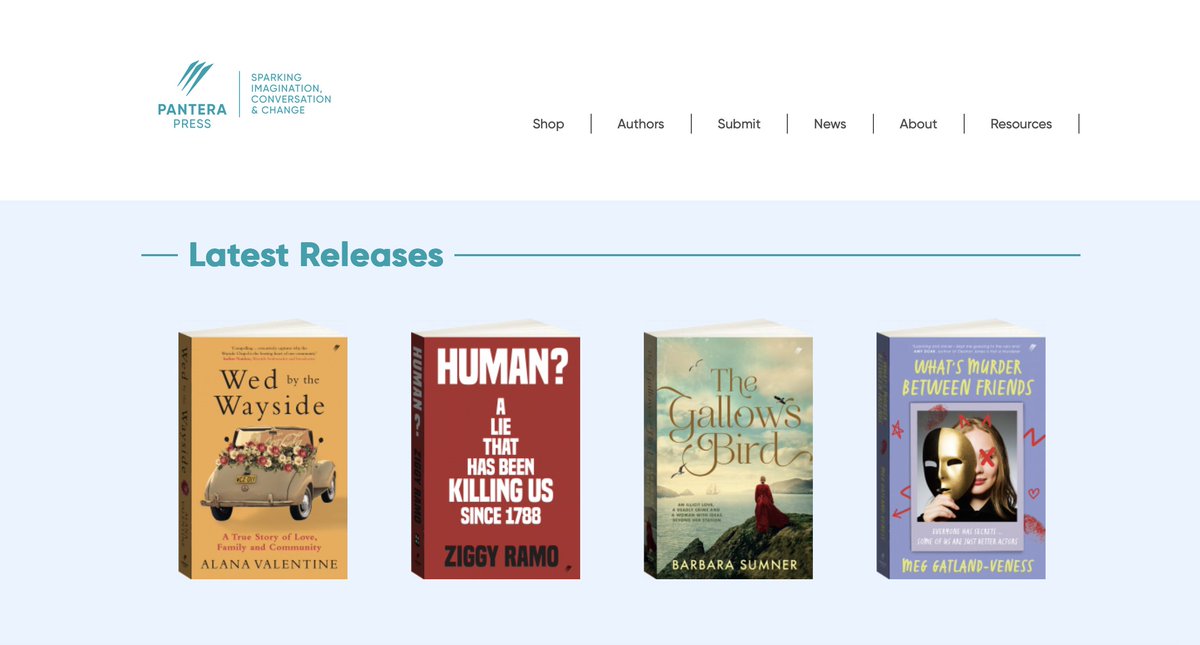This screenshot has width=1200, height=645.
Task: Go to the Submit page
Action: tap(739, 124)
